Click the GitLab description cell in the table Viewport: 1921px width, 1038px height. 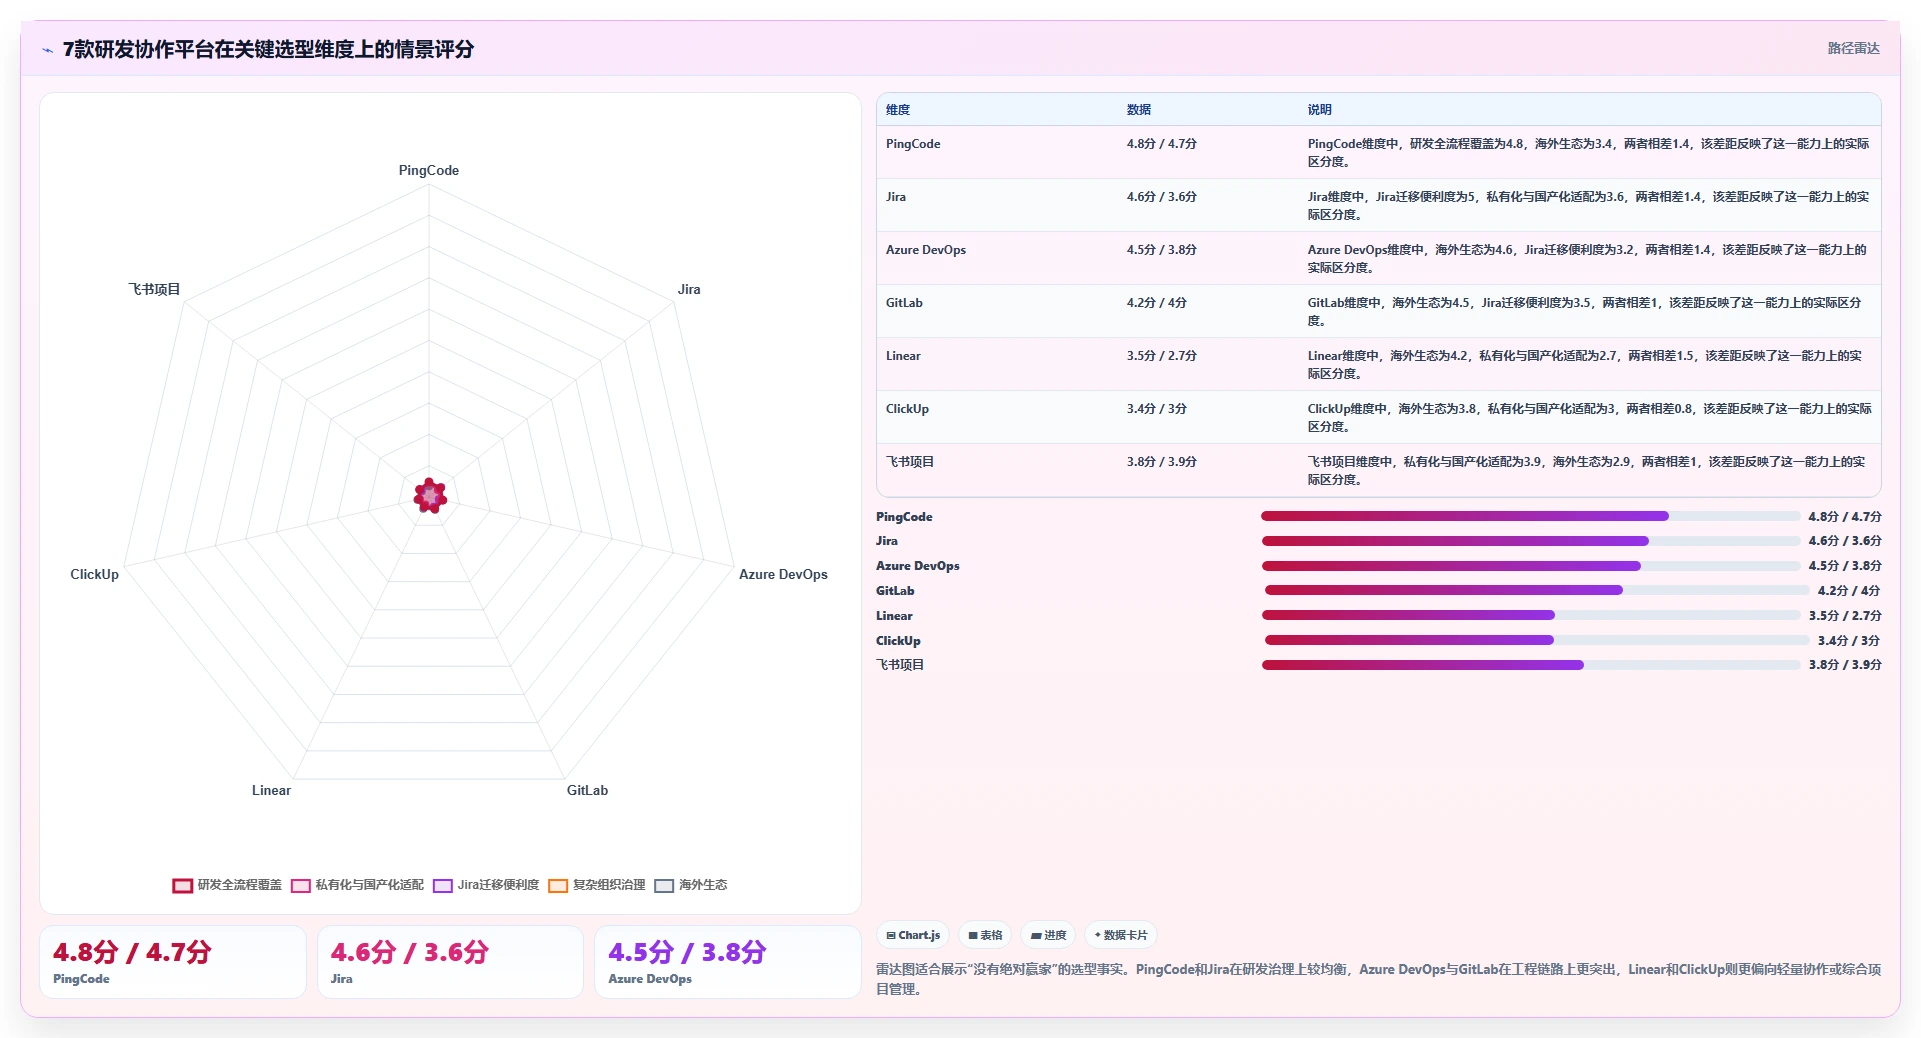click(1589, 312)
